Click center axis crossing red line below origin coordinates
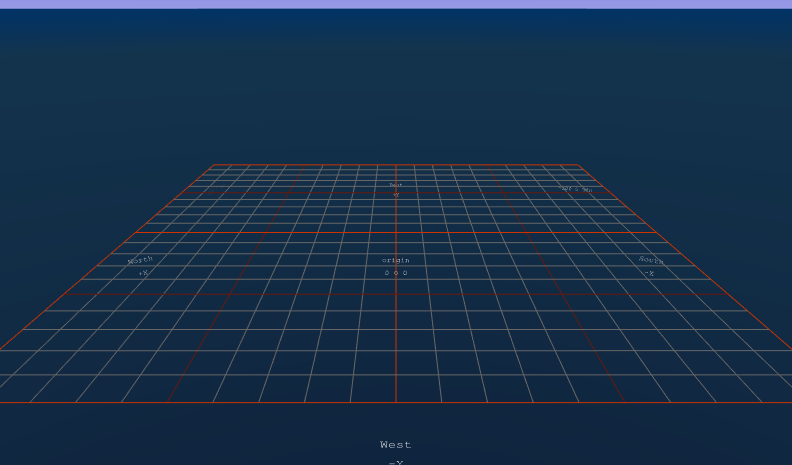Viewport: 792px width, 465px height. (396, 294)
